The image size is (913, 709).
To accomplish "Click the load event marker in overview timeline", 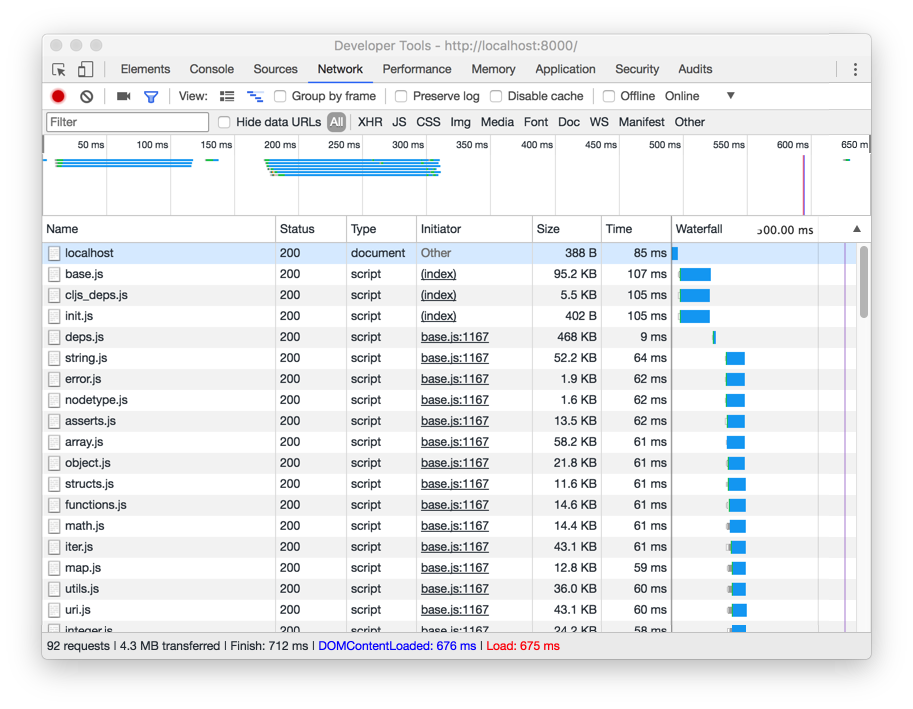I will pos(804,185).
